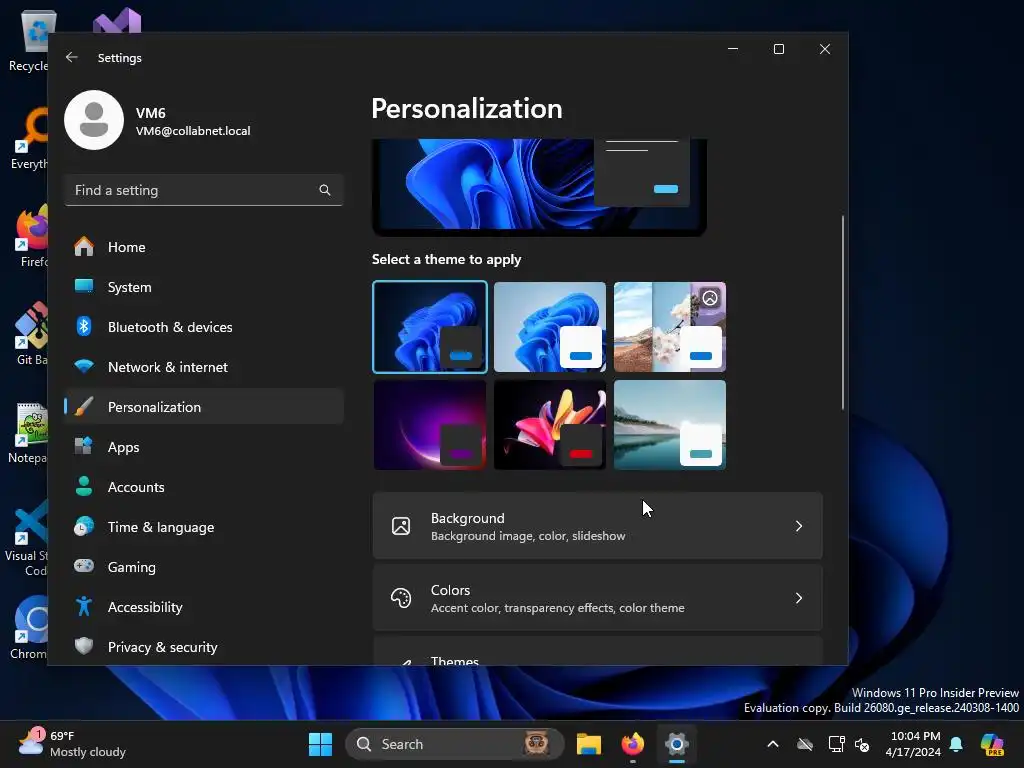Viewport: 1024px width, 768px height.
Task: Open Apps settings
Action: pyautogui.click(x=204, y=447)
